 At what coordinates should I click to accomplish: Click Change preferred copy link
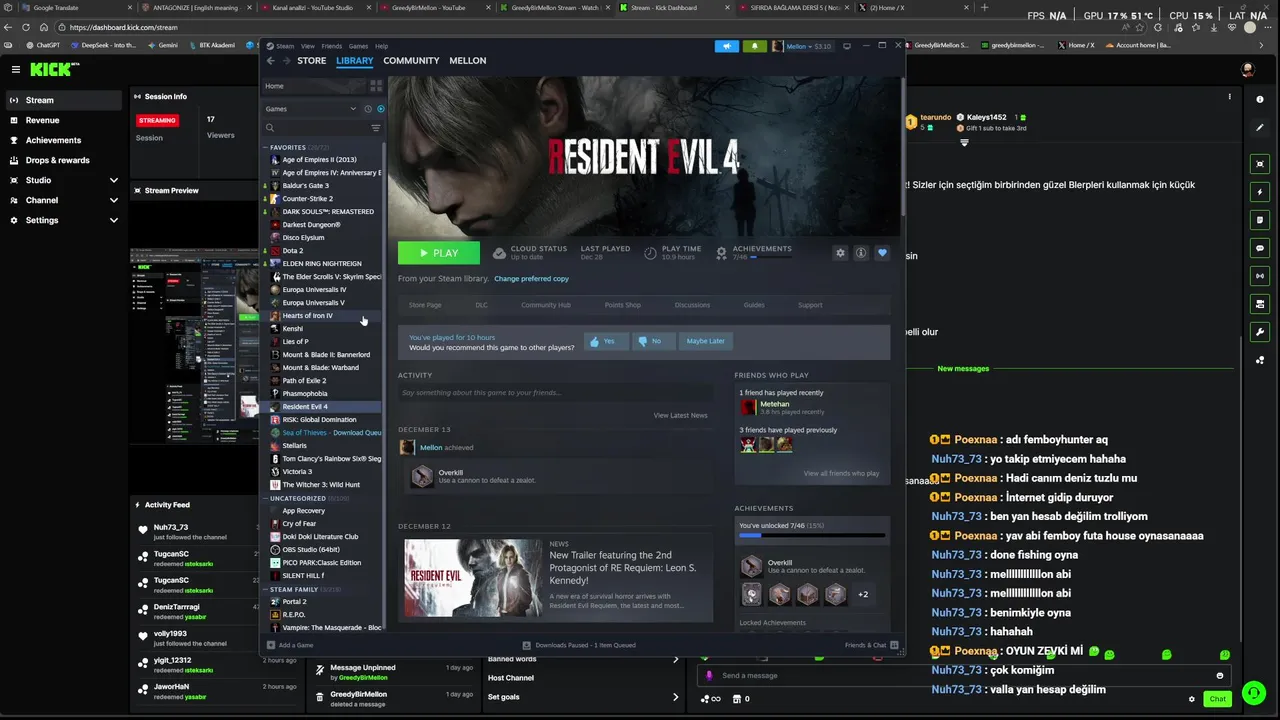click(x=531, y=279)
